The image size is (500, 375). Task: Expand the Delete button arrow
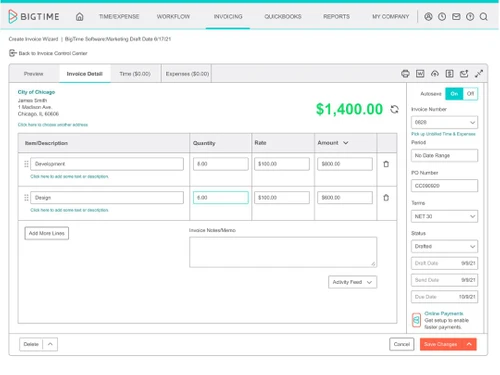[50, 344]
